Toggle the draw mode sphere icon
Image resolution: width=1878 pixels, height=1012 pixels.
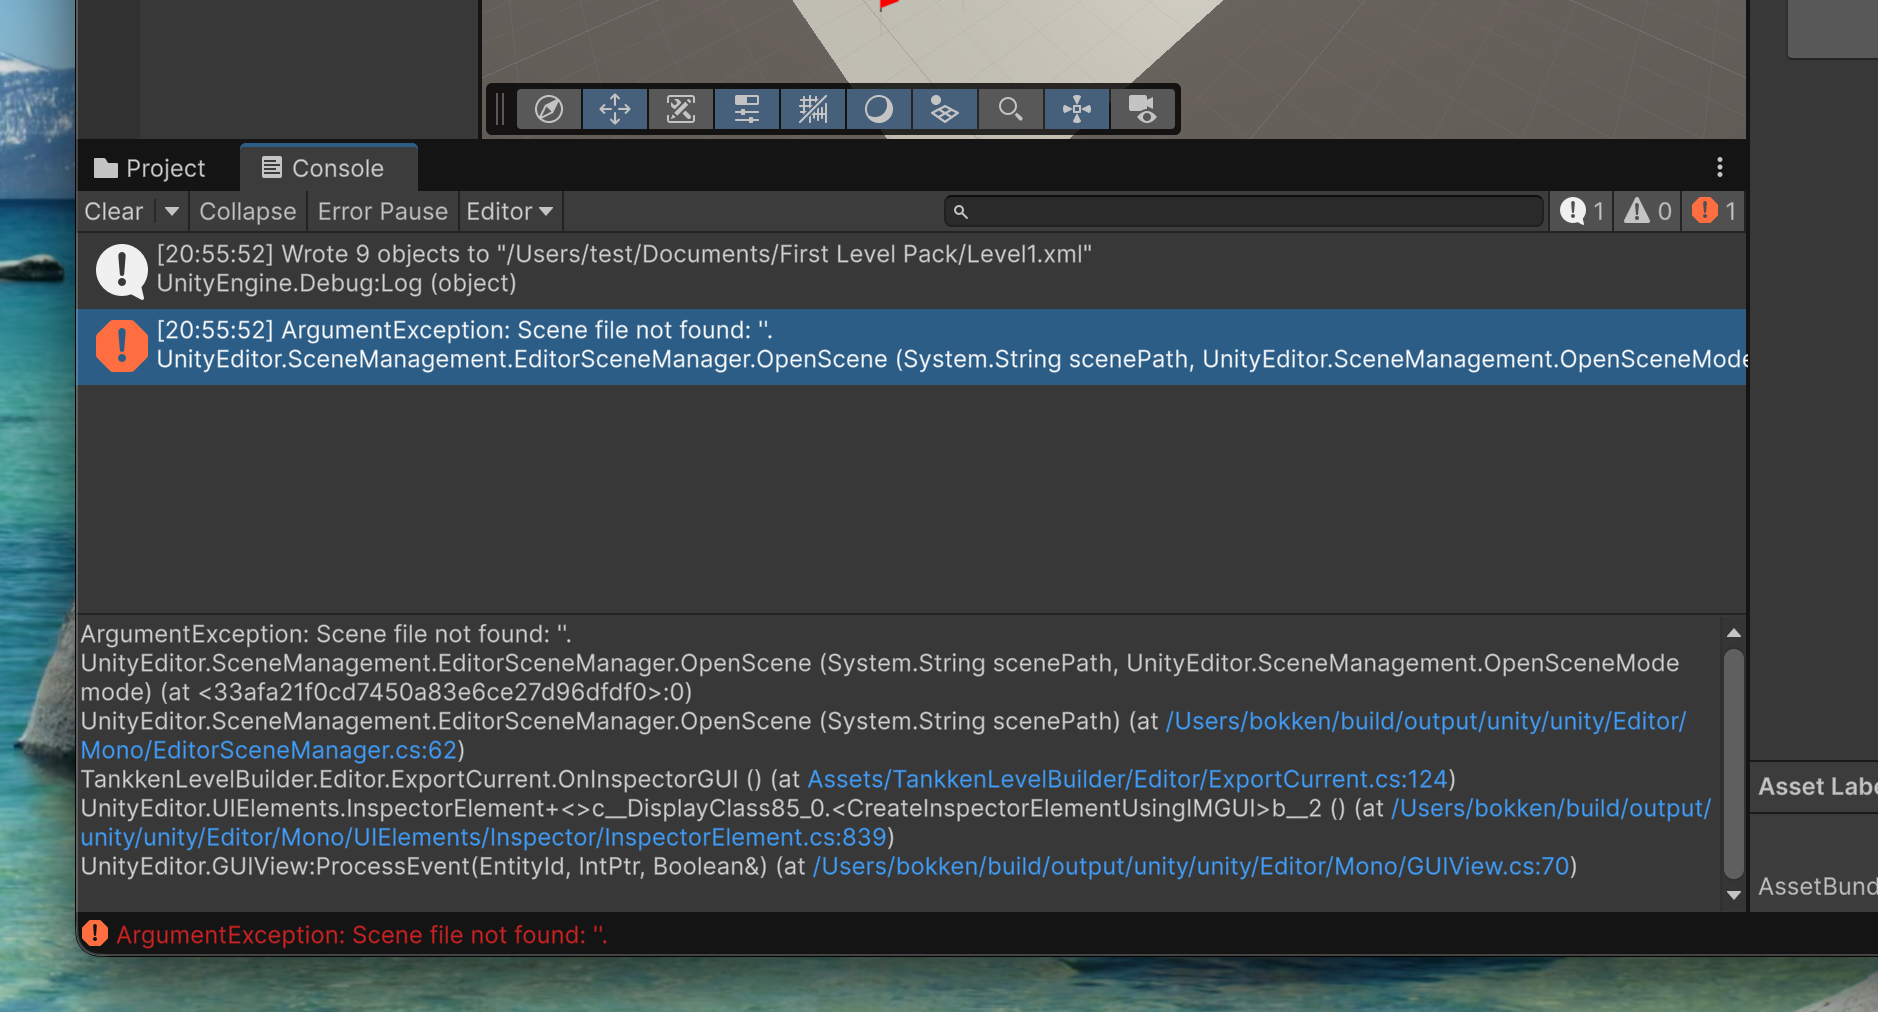[878, 109]
